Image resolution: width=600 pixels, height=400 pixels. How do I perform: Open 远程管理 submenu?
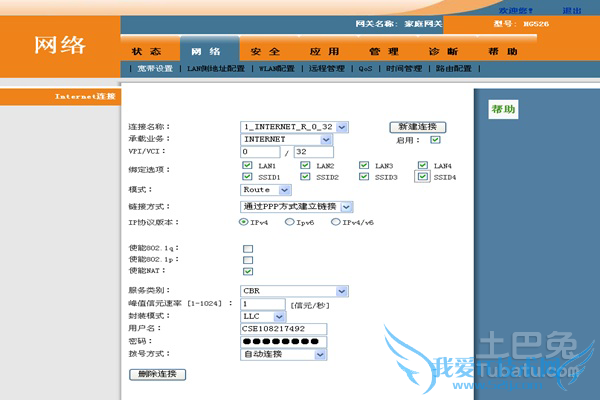pyautogui.click(x=327, y=69)
